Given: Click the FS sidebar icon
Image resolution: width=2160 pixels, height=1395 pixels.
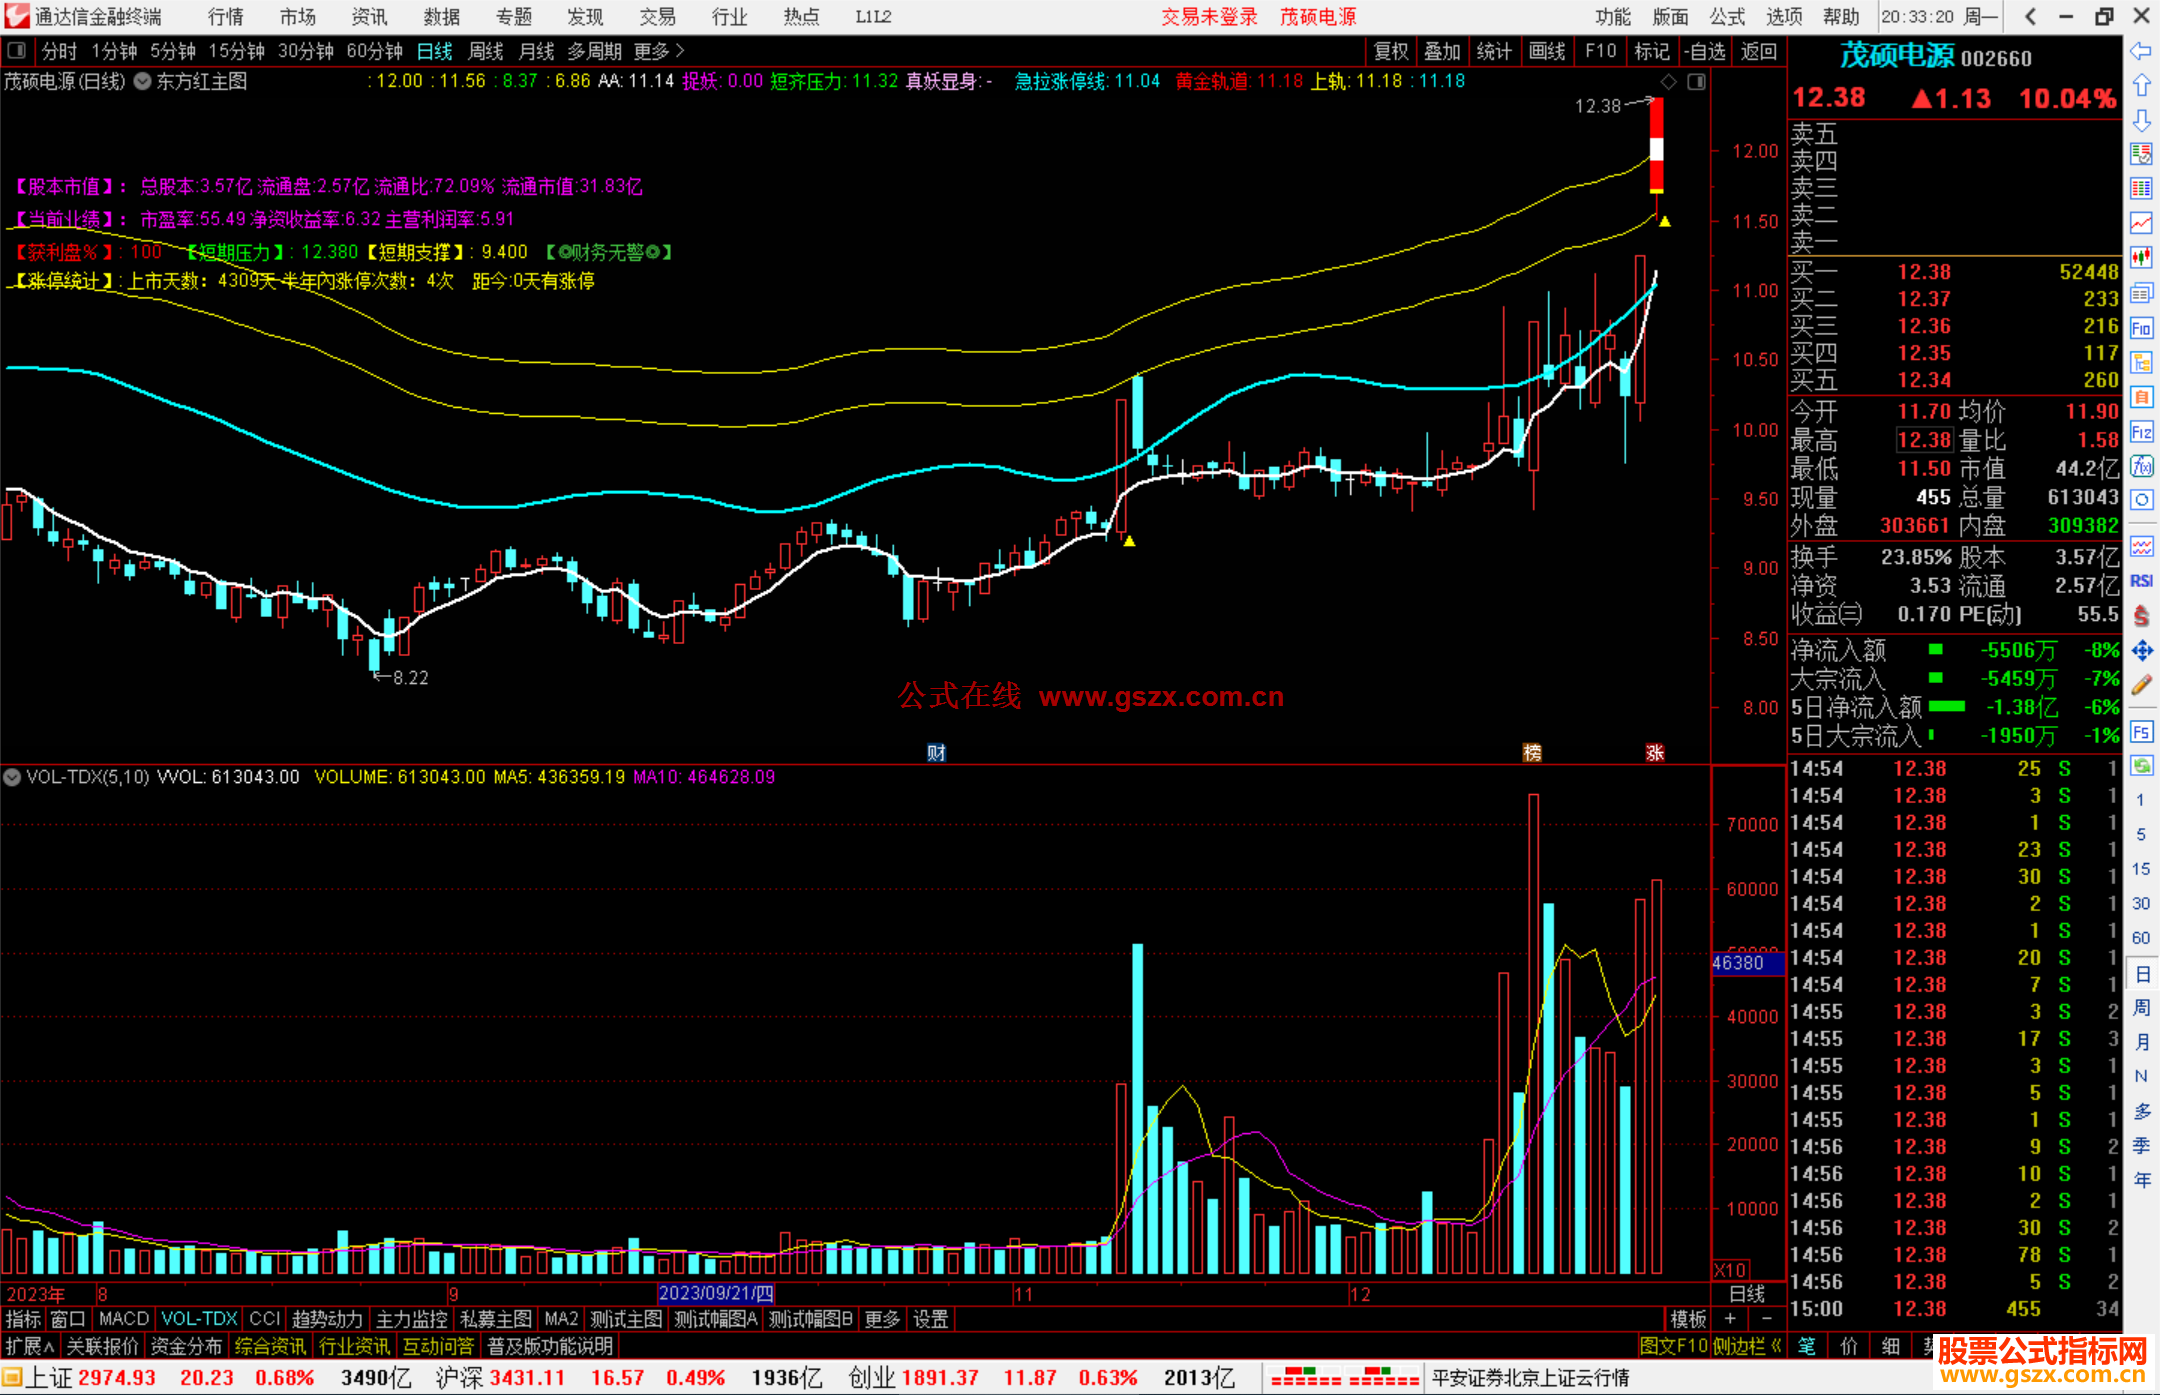Looking at the screenshot, I should [x=2141, y=731].
